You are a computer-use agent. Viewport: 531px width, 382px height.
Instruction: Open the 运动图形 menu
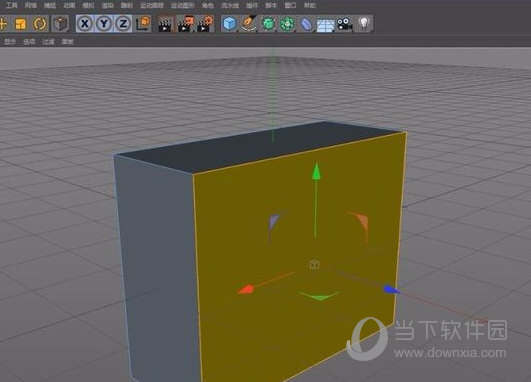(x=183, y=5)
